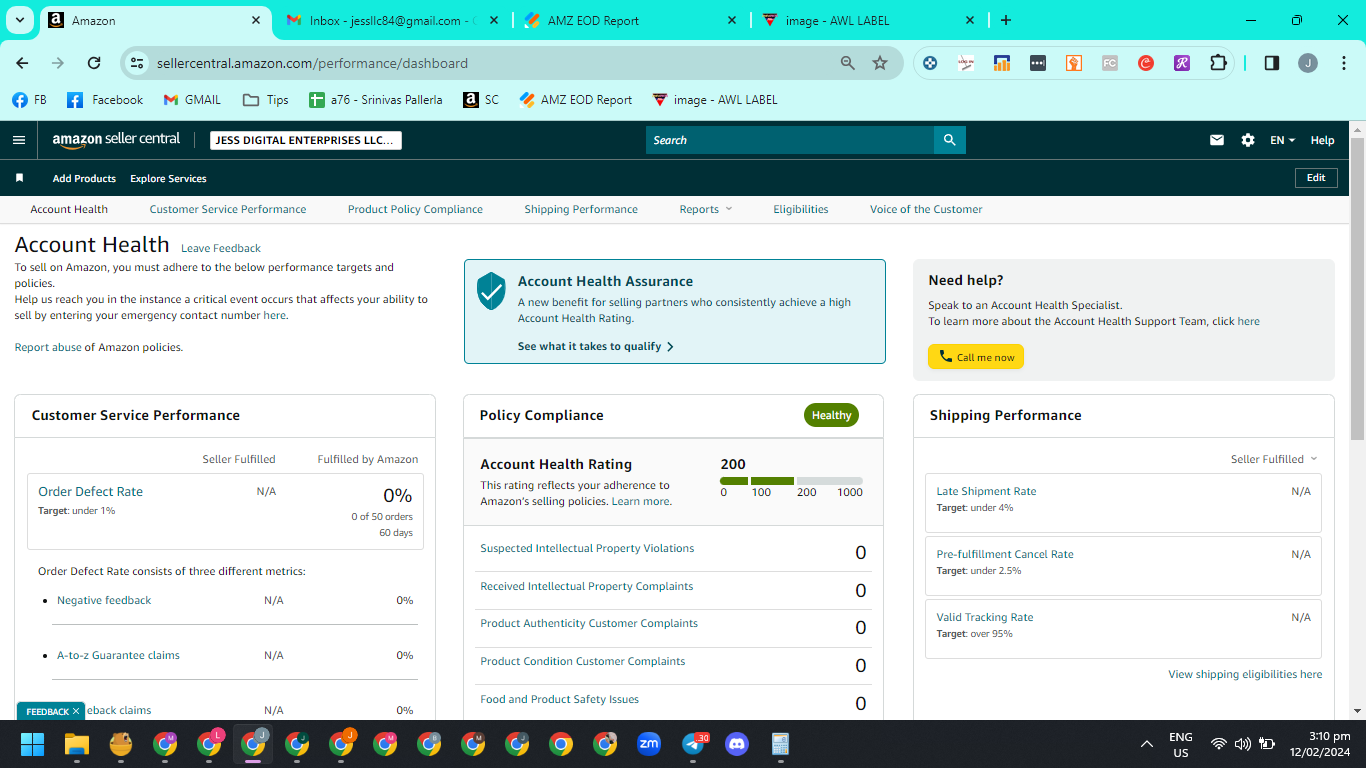Viewport: 1366px width, 768px height.
Task: Bookmark this page with the star icon
Action: pos(880,63)
